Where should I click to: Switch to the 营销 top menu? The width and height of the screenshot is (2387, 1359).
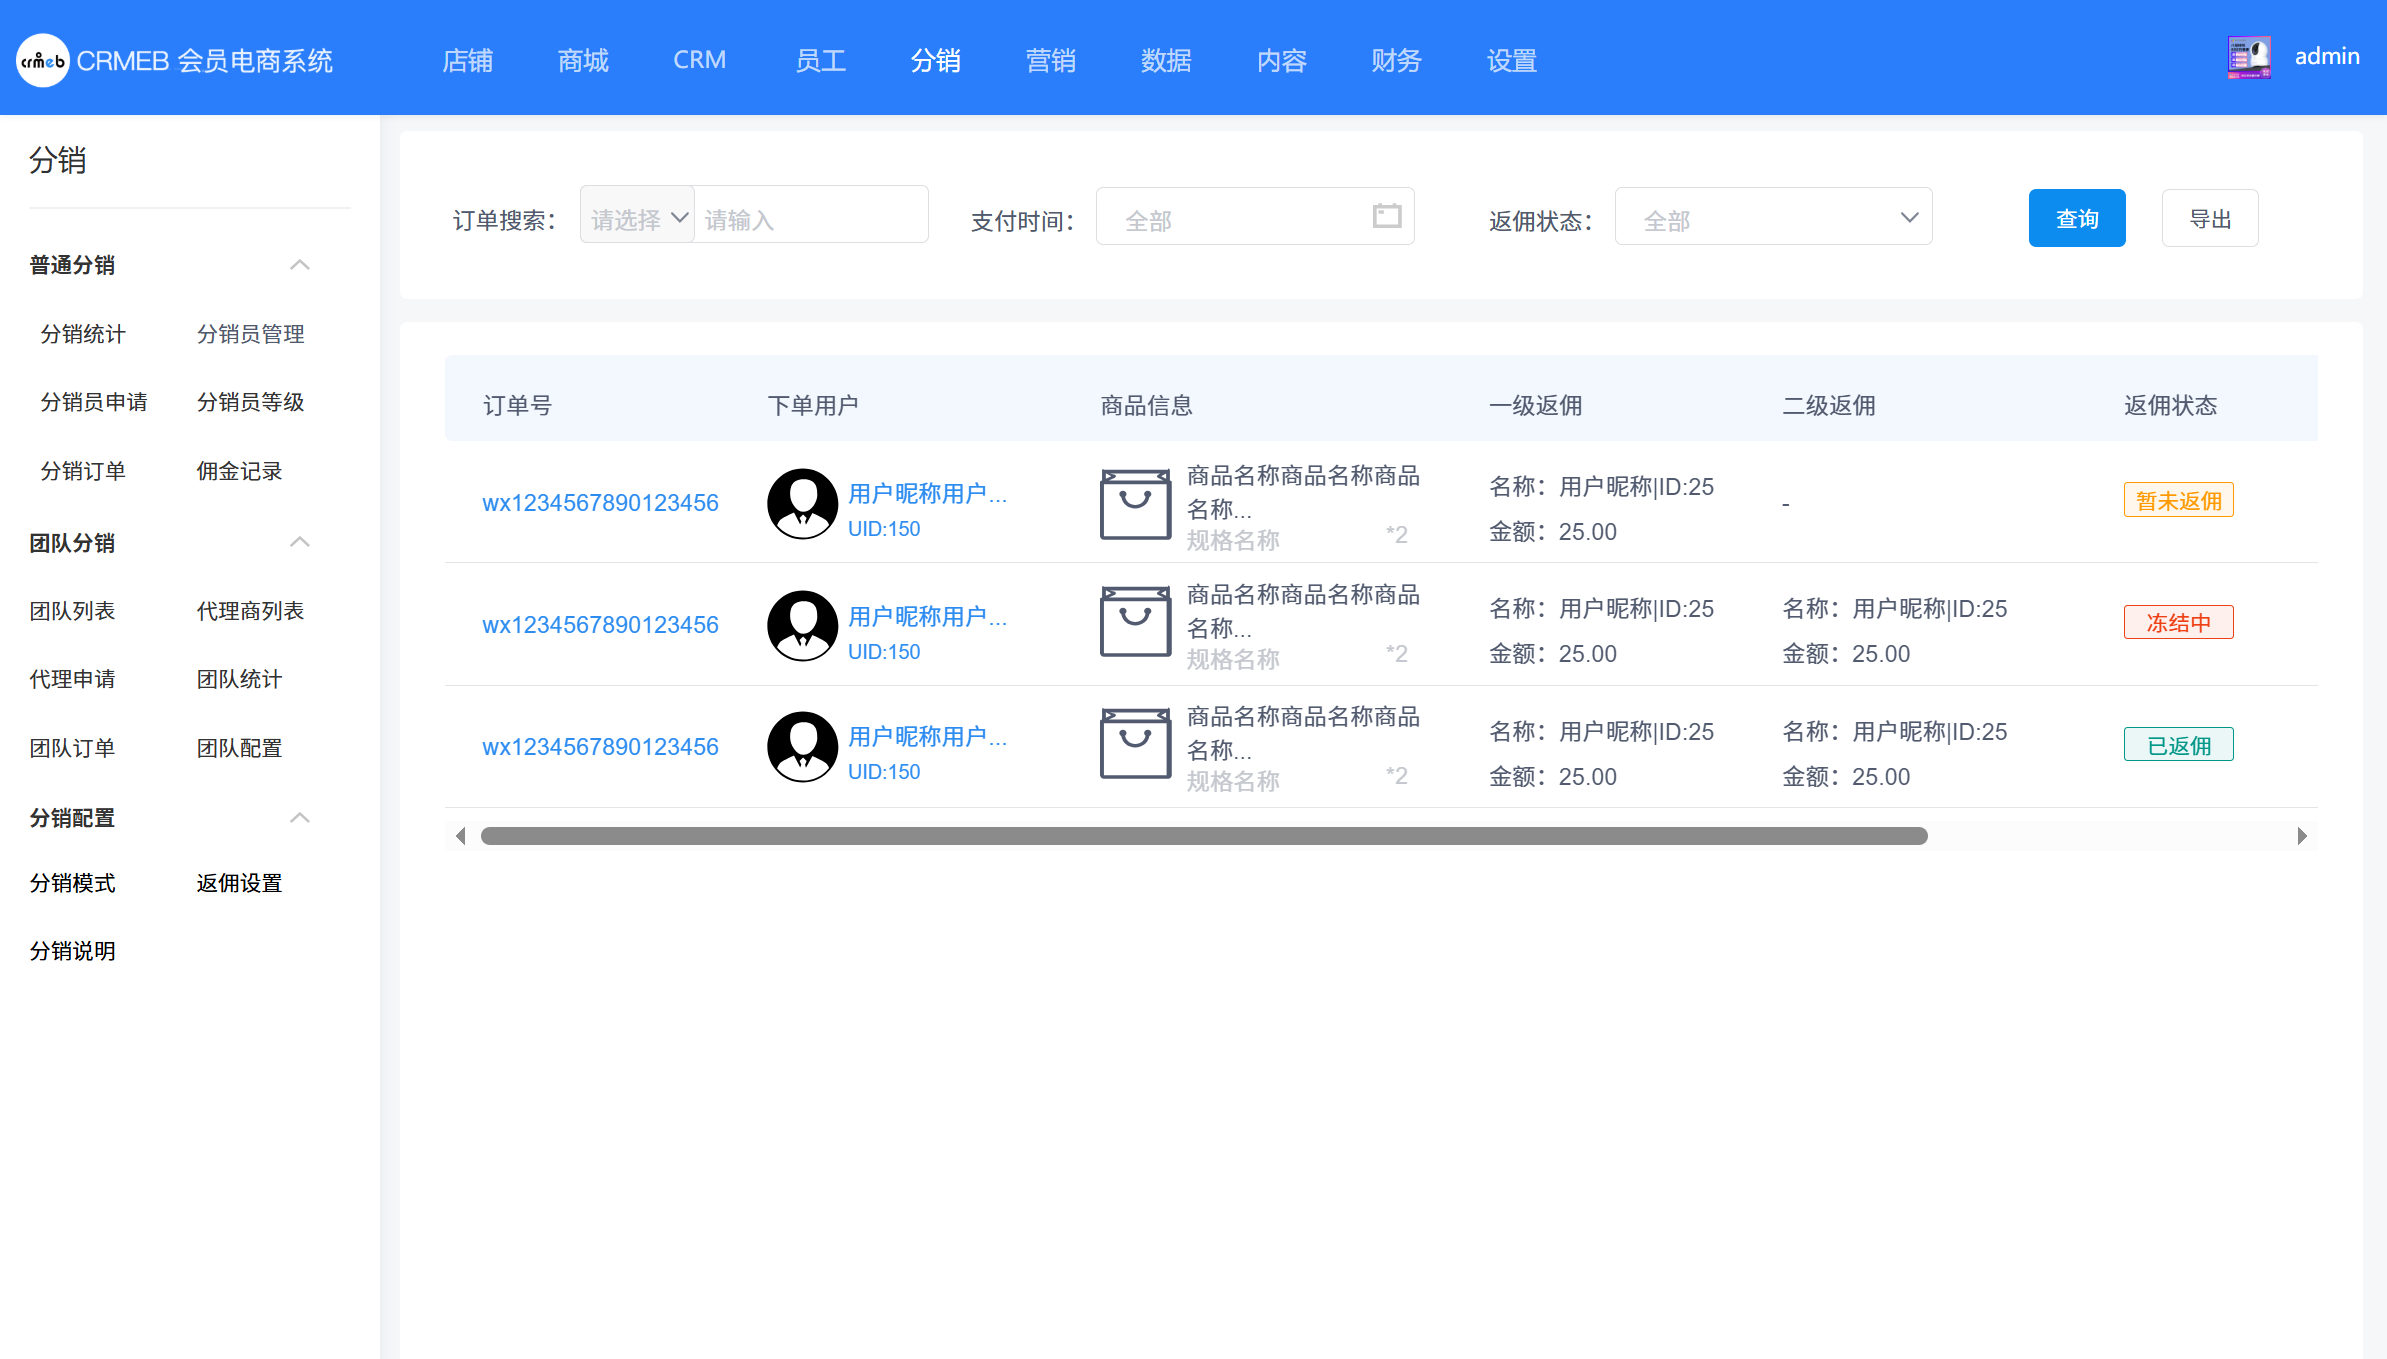point(1050,61)
